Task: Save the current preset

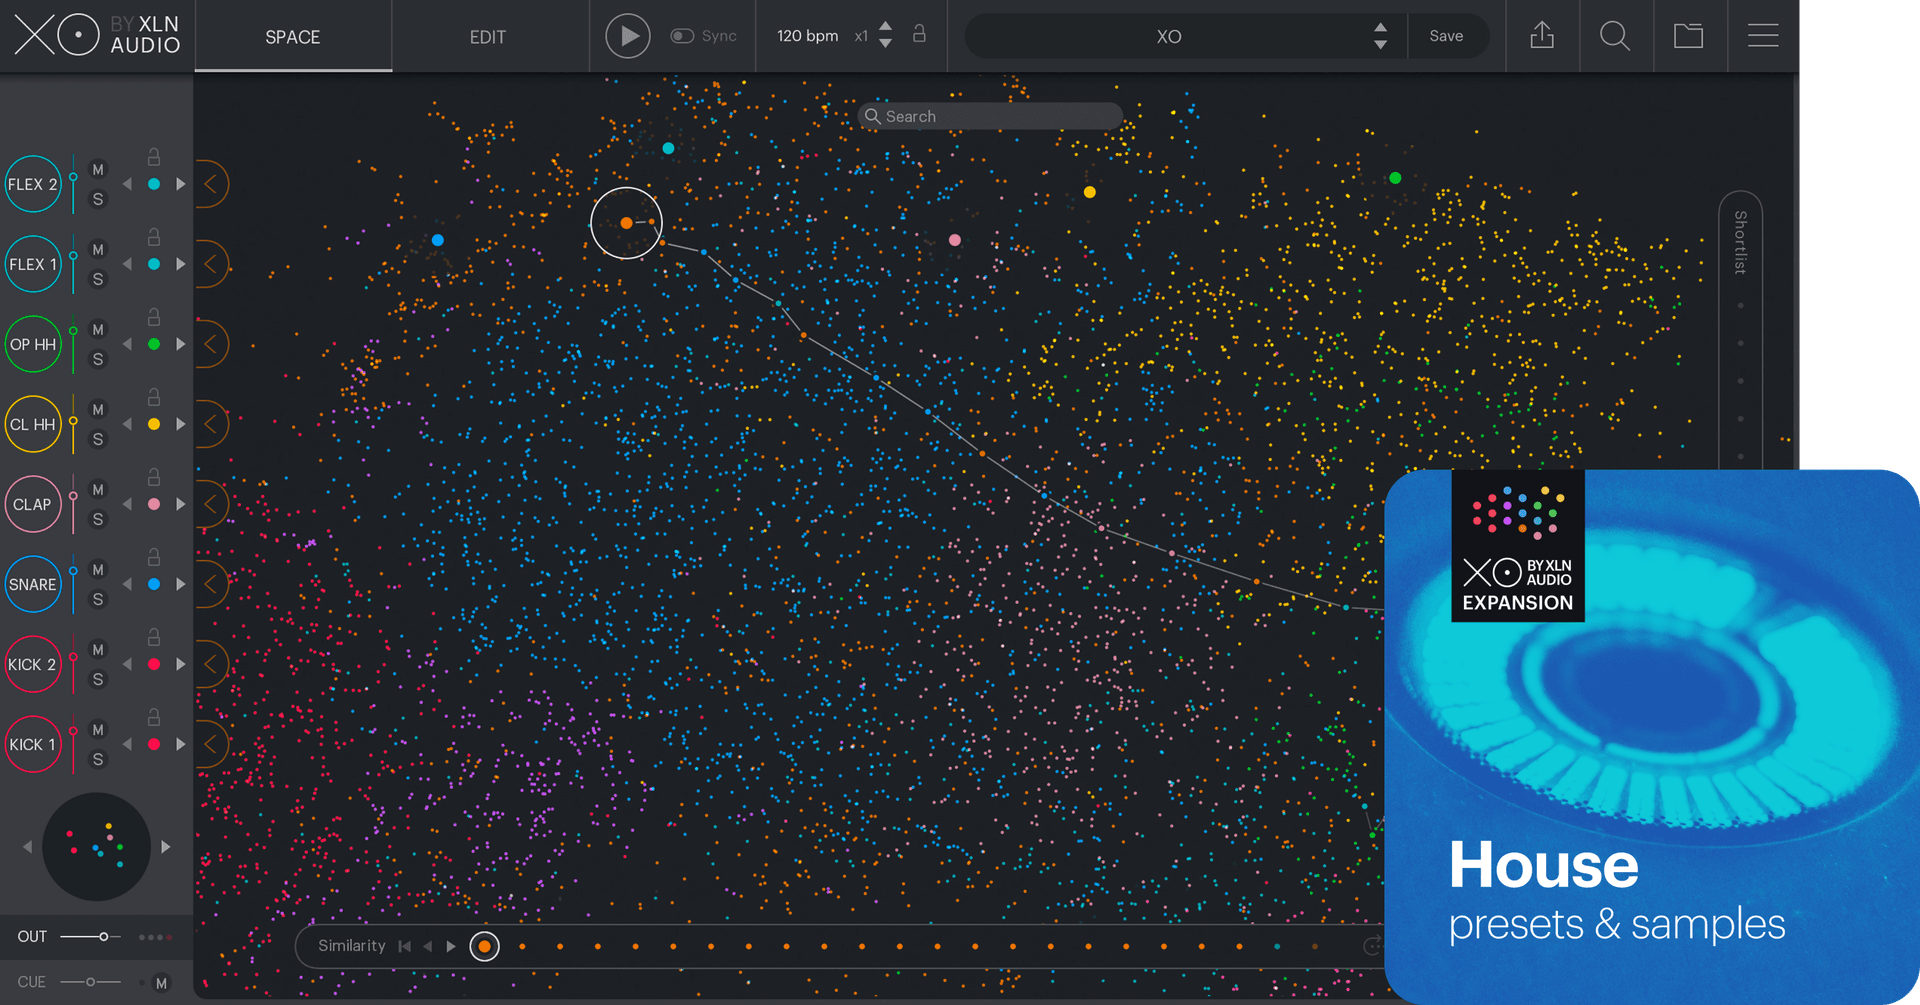Action: point(1446,36)
